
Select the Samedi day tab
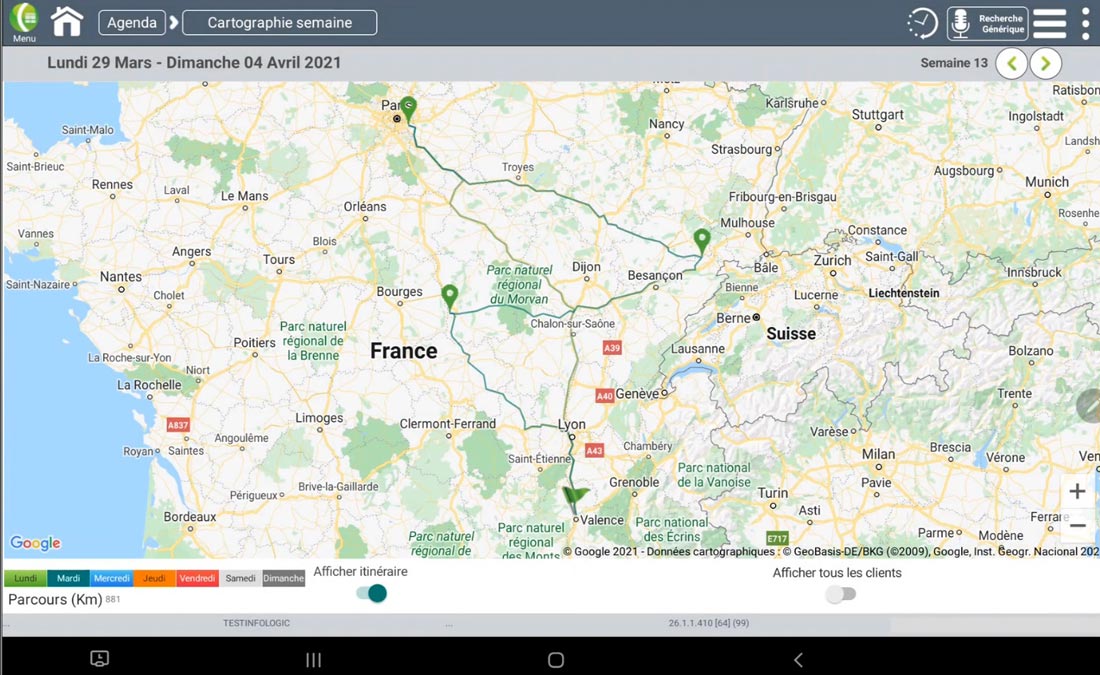pyautogui.click(x=241, y=578)
